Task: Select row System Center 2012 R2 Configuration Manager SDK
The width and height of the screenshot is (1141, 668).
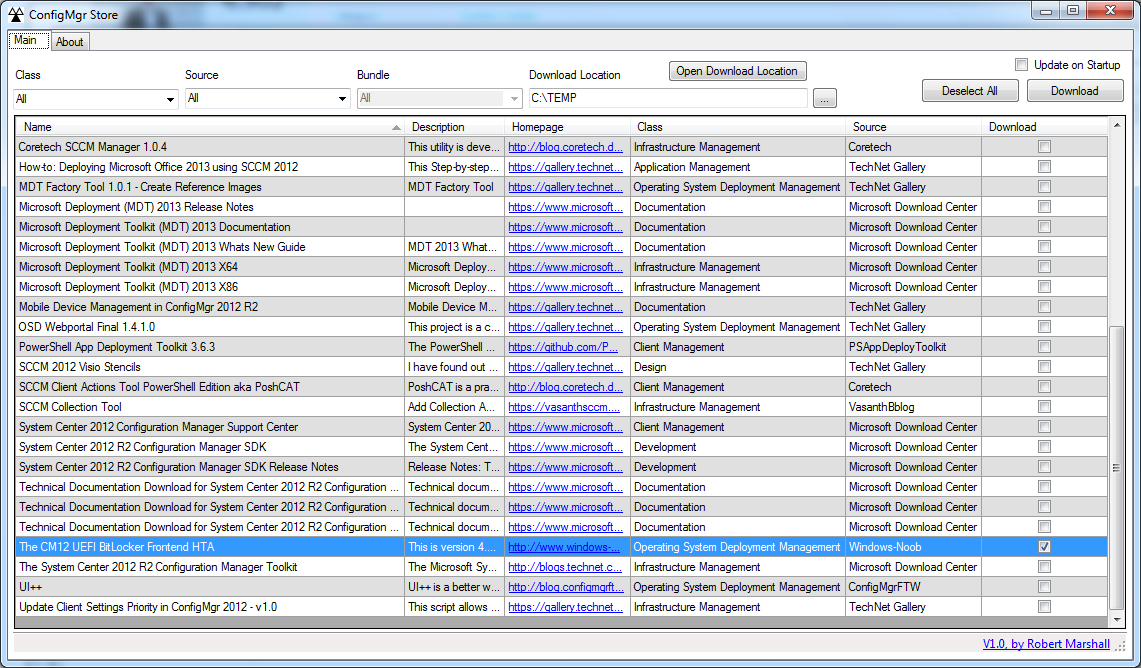Action: pyautogui.click(x=561, y=447)
